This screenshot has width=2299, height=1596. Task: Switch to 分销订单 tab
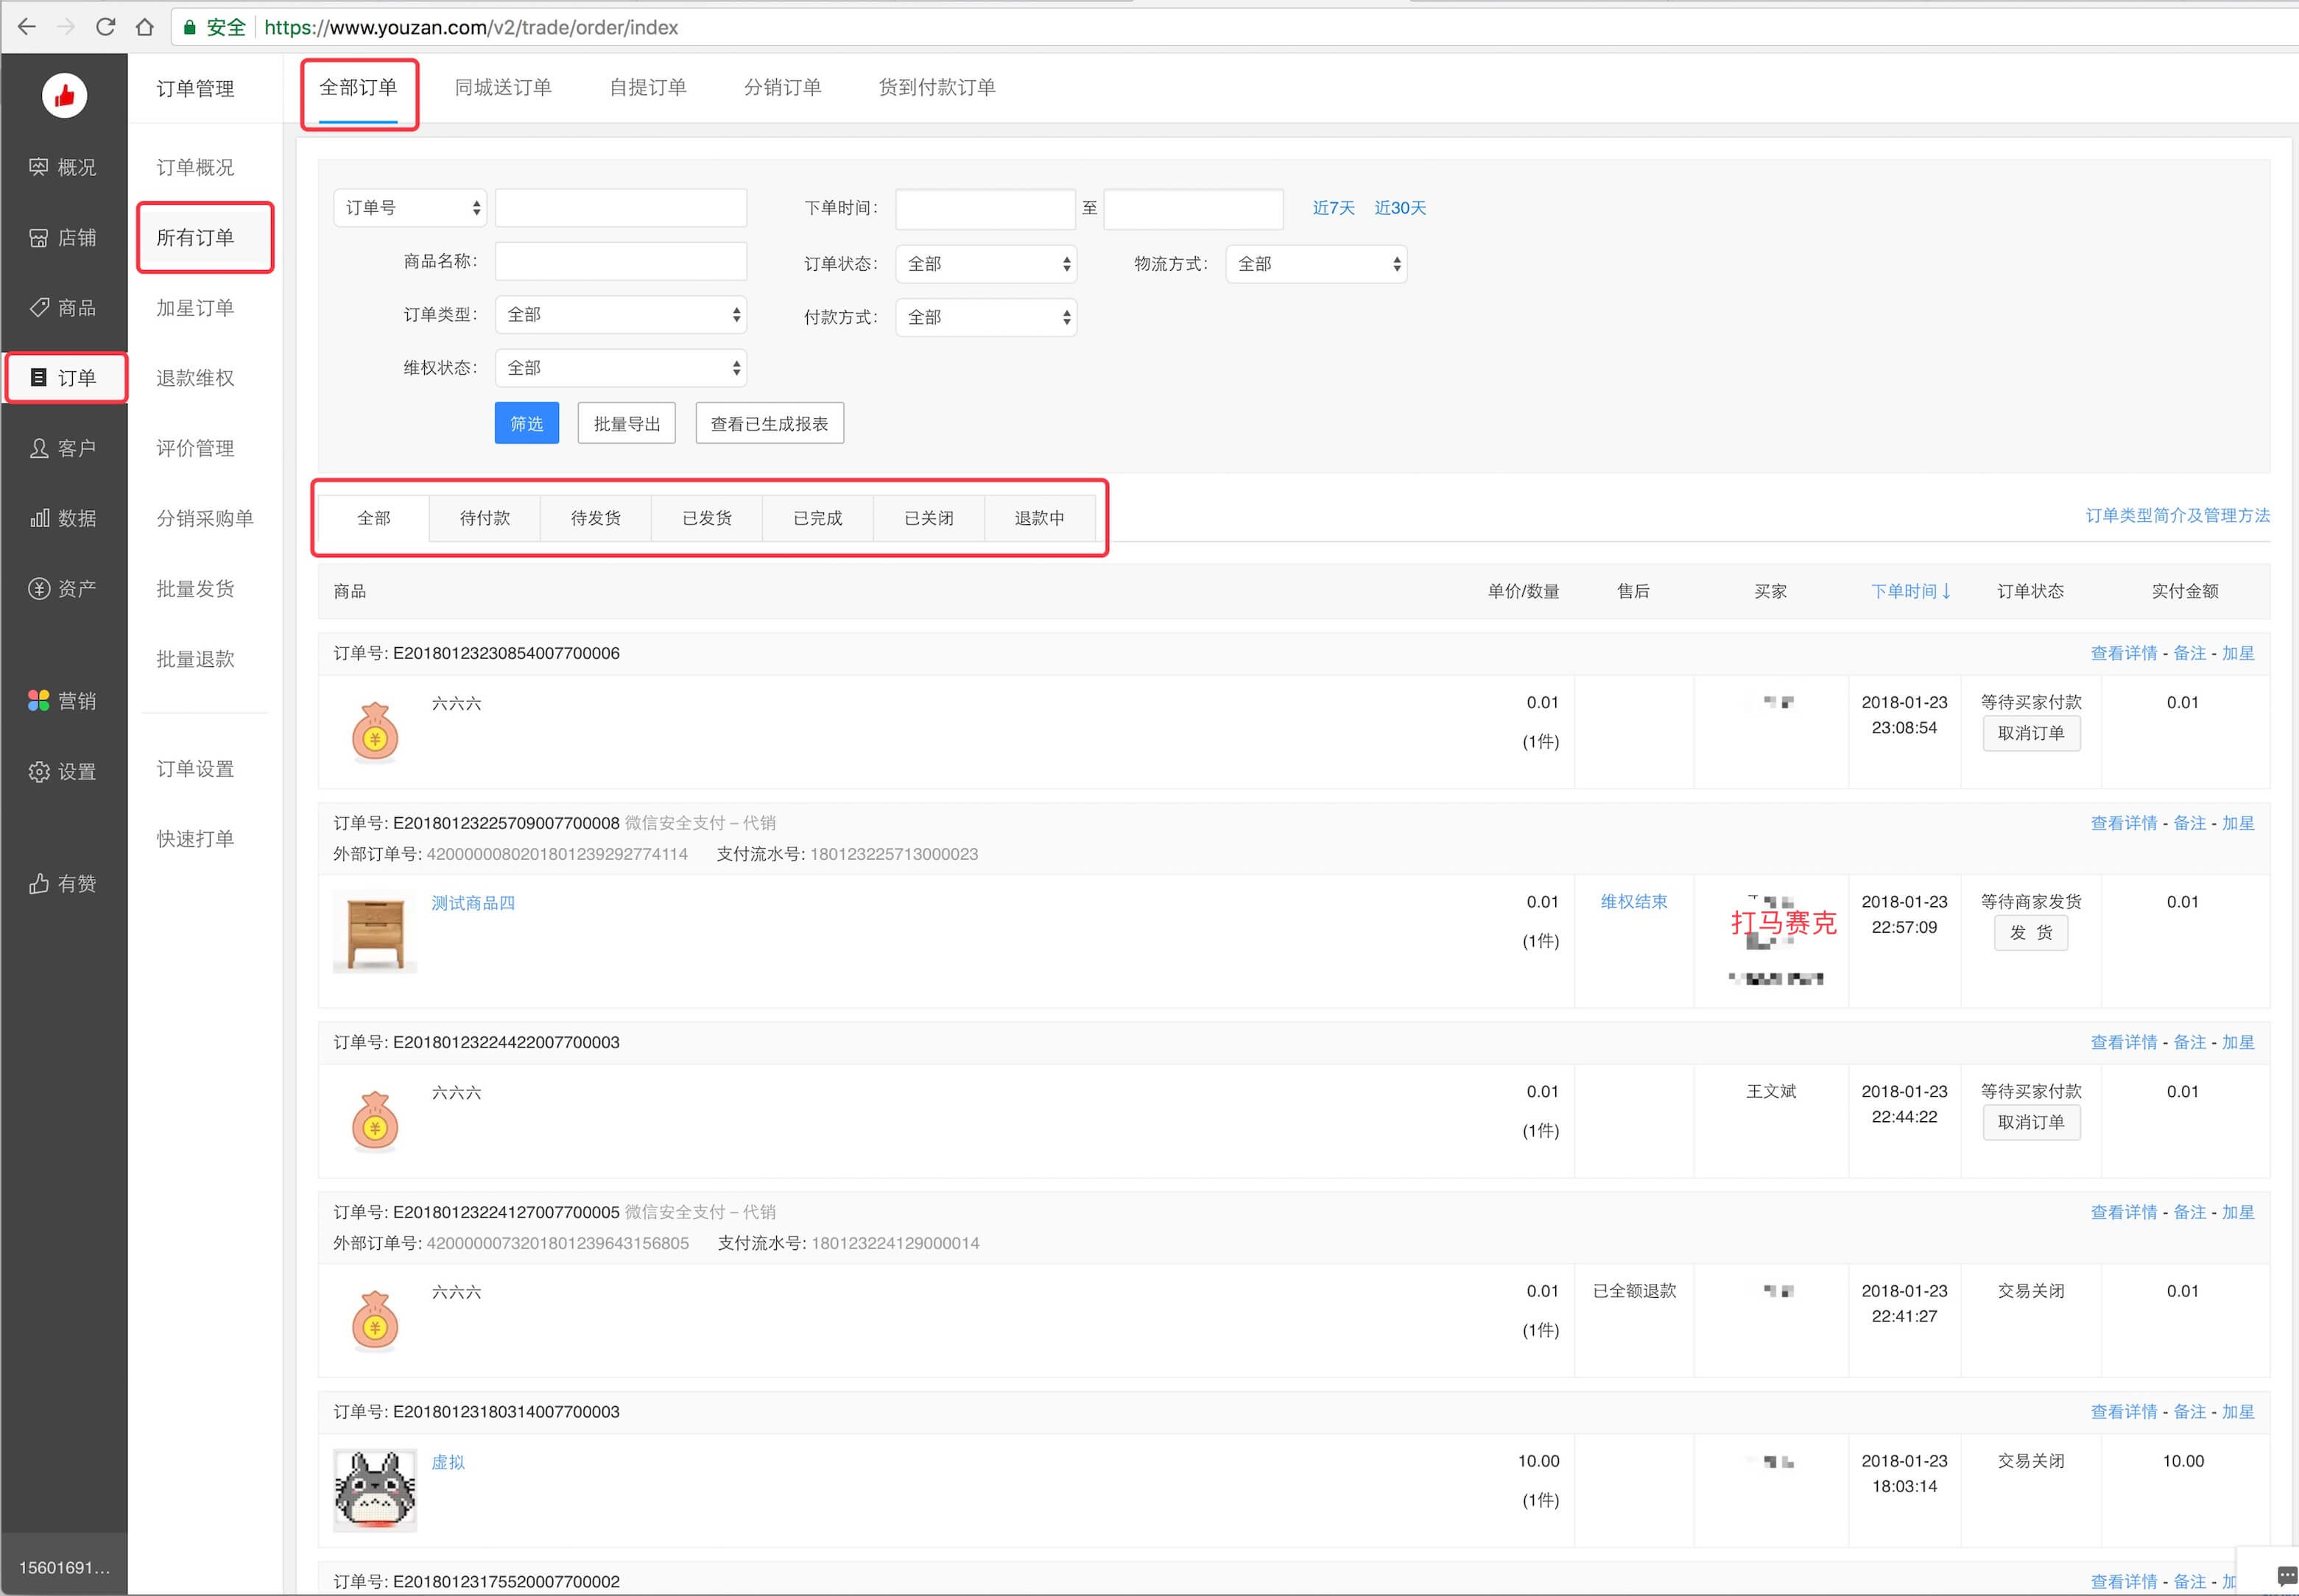coord(782,87)
